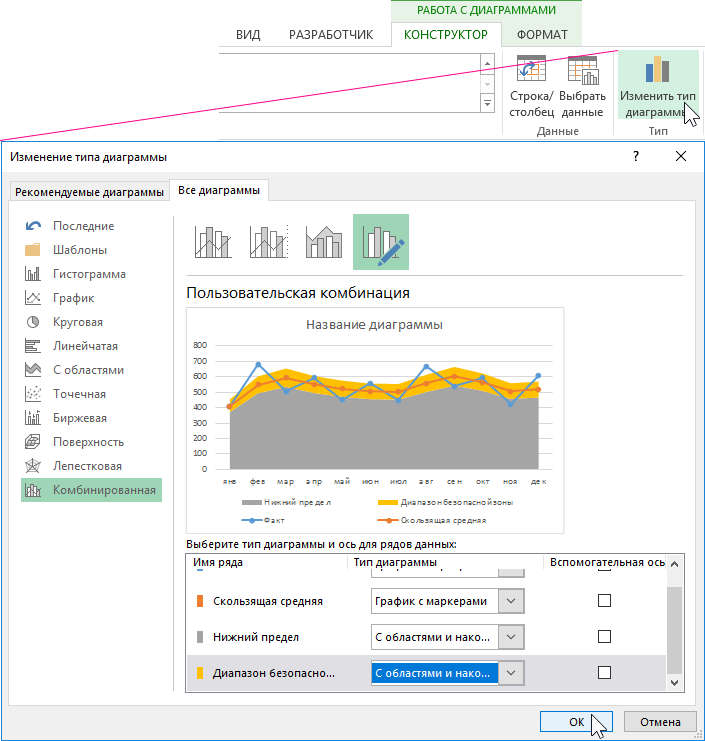This screenshot has height=741, width=705.
Task: Enable secondary axis for Скользящая средняя
Action: [x=604, y=601]
